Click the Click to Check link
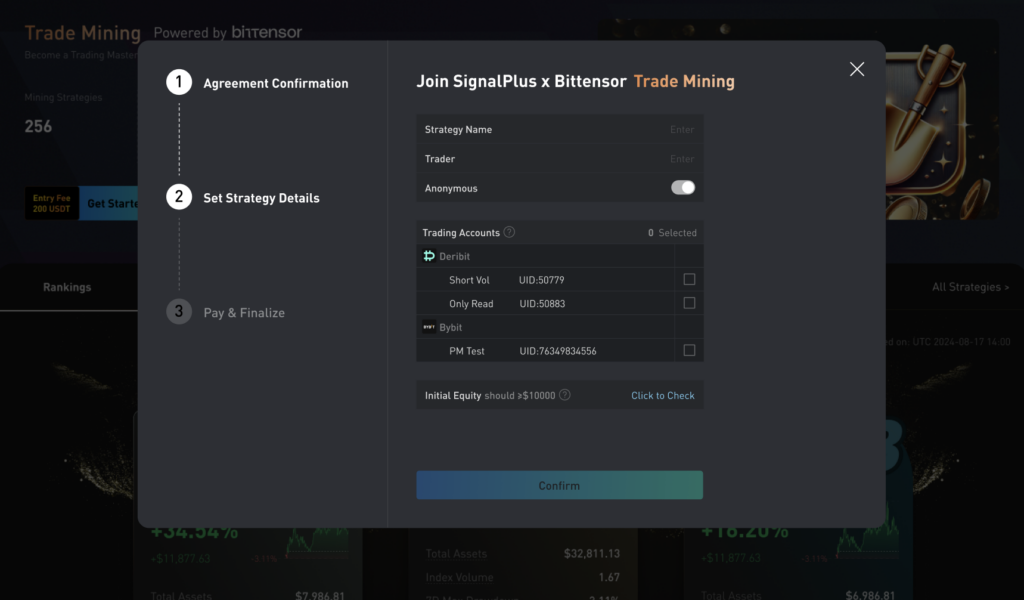Screen dimensions: 1024x600 (x=662, y=395)
